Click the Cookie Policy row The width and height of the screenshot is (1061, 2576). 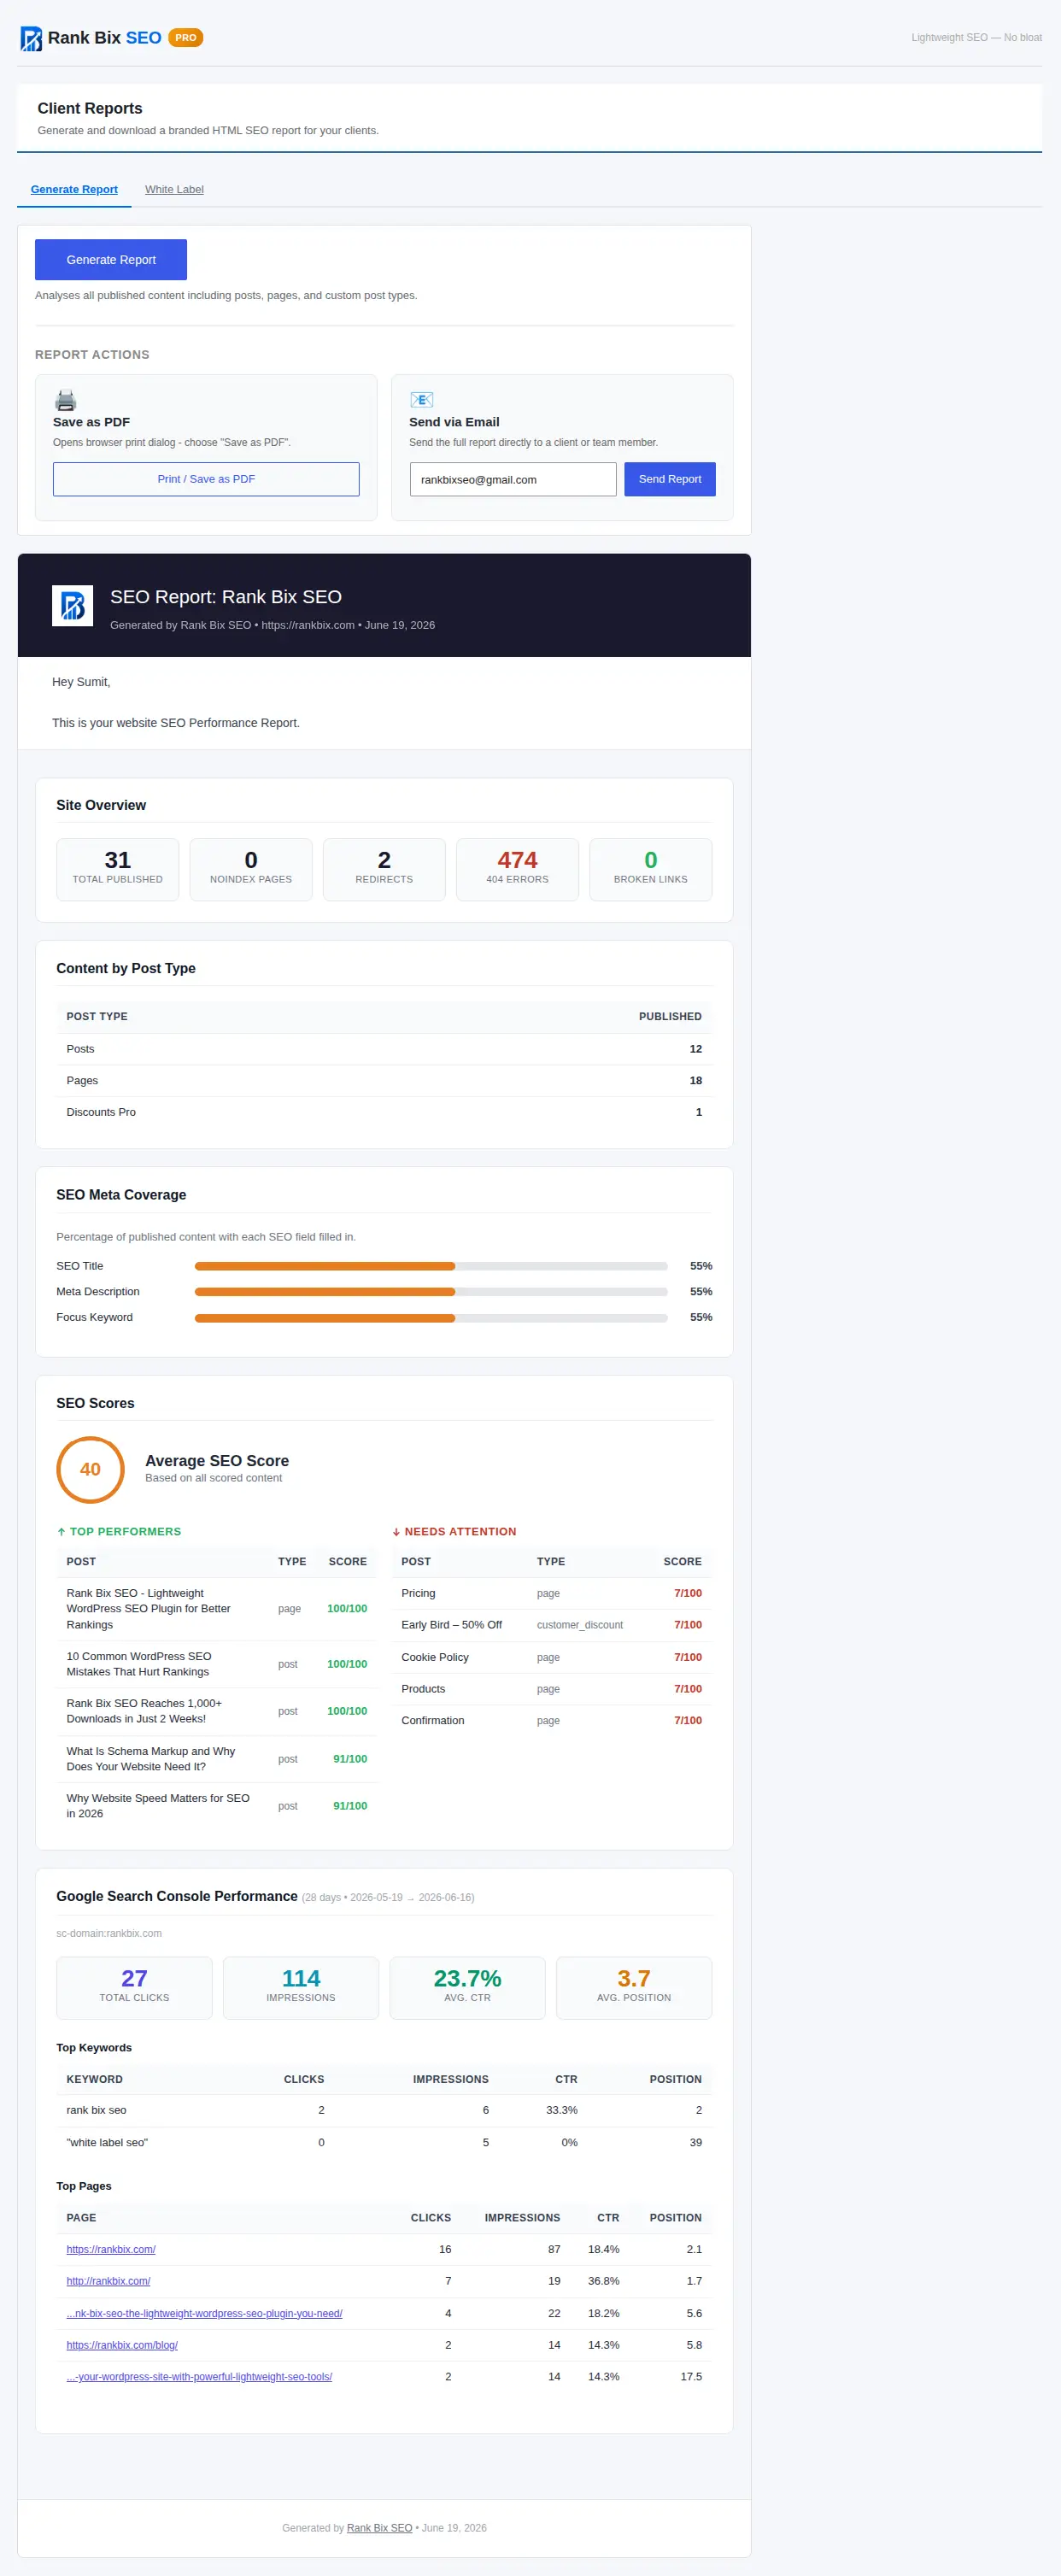(x=552, y=1657)
